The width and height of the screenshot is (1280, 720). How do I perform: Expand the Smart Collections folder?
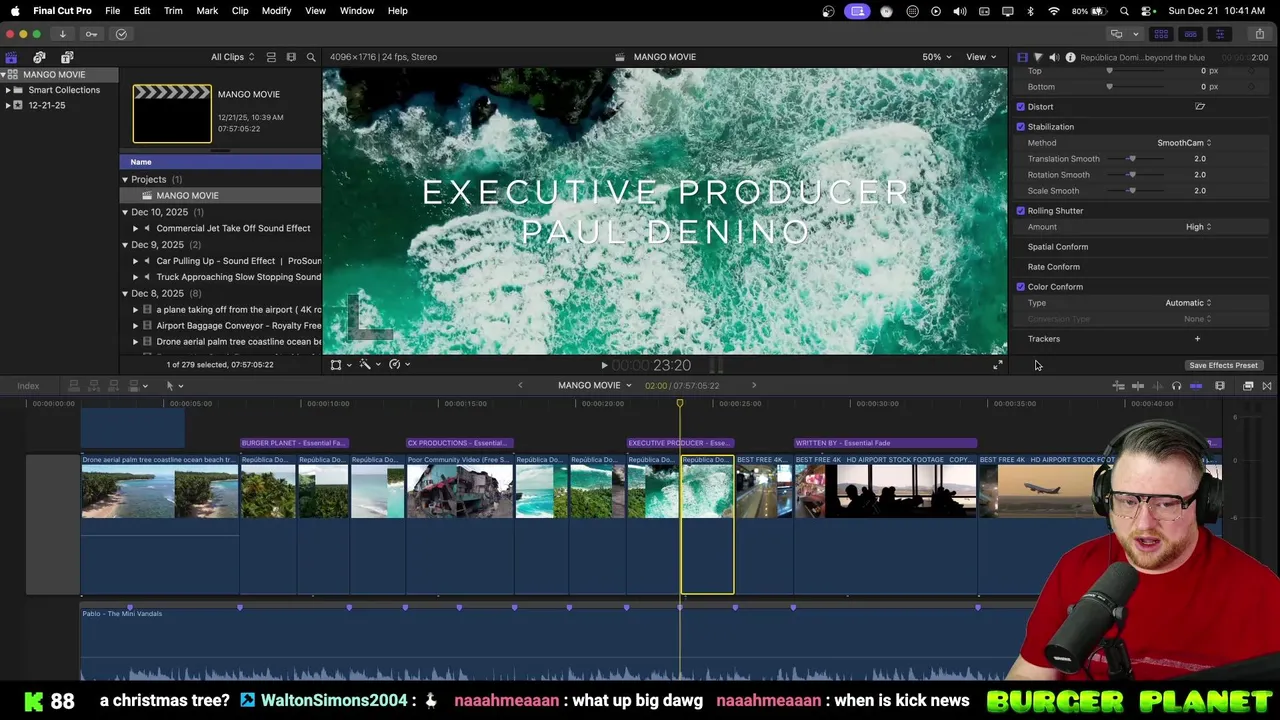8,90
